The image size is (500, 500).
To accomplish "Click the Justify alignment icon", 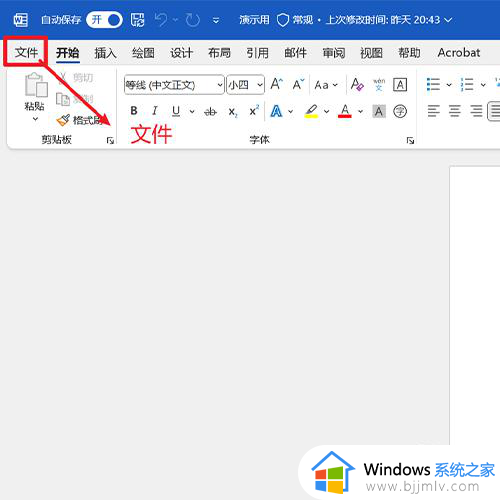I will coord(494,111).
